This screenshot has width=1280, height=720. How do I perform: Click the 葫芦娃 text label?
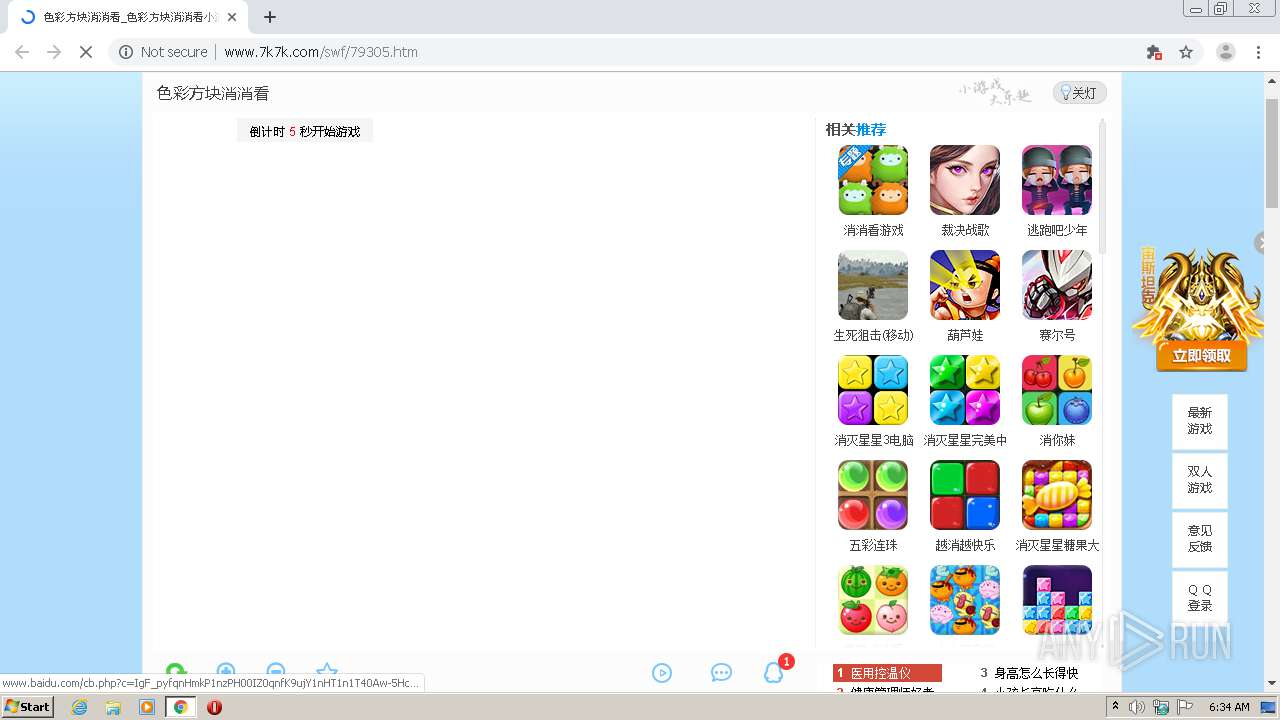point(965,335)
